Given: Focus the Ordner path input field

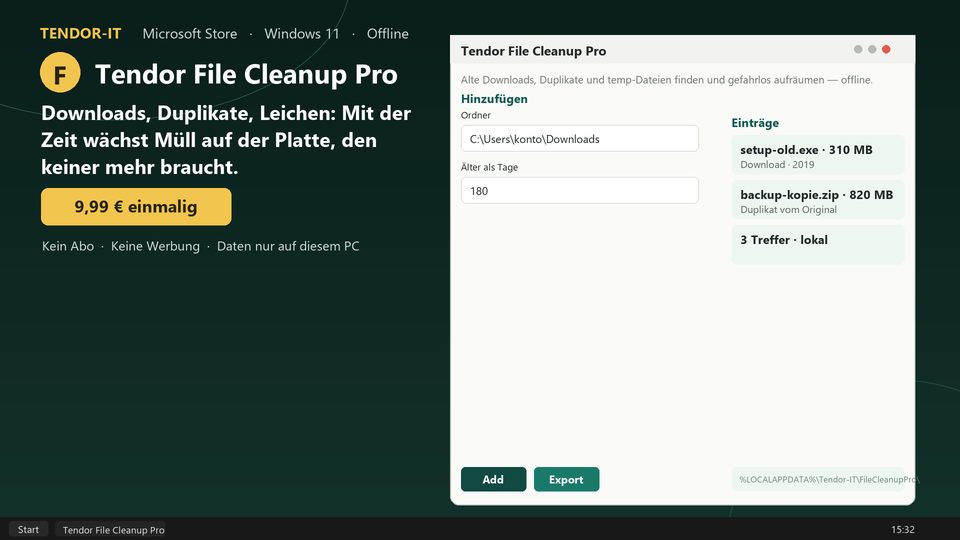Looking at the screenshot, I should click(580, 139).
